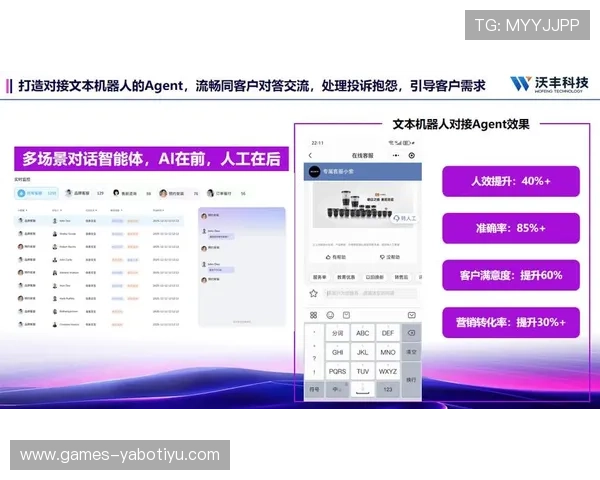
Task: Collapse keyboard with the down-chevron icon
Action: point(412,315)
